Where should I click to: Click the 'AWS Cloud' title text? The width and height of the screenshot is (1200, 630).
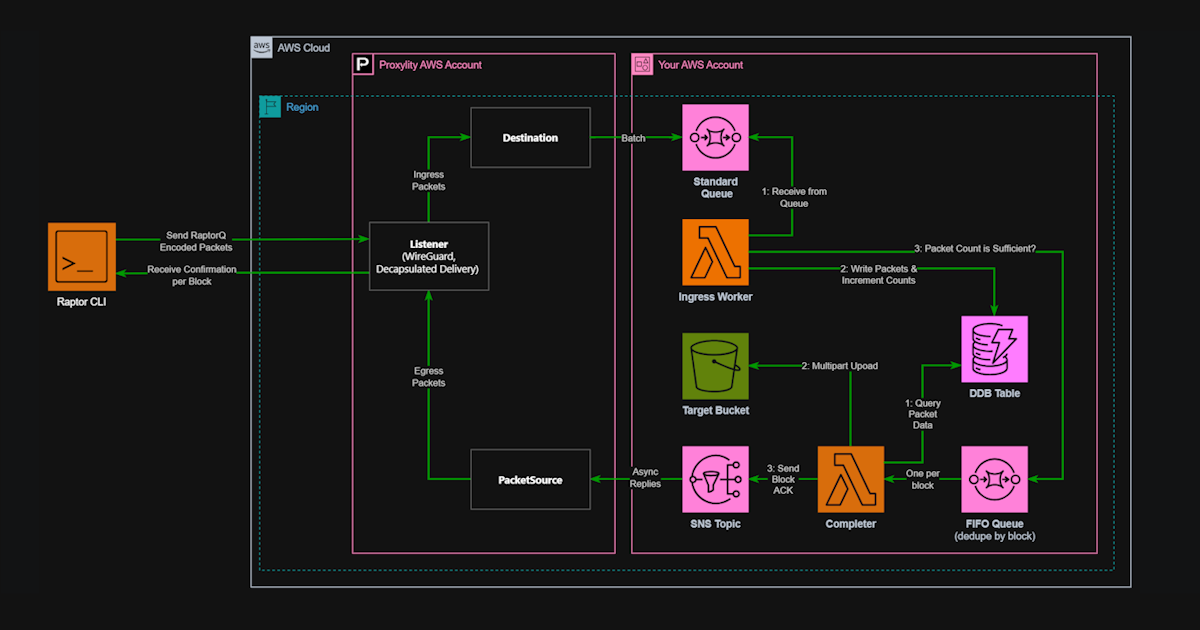pyautogui.click(x=305, y=48)
